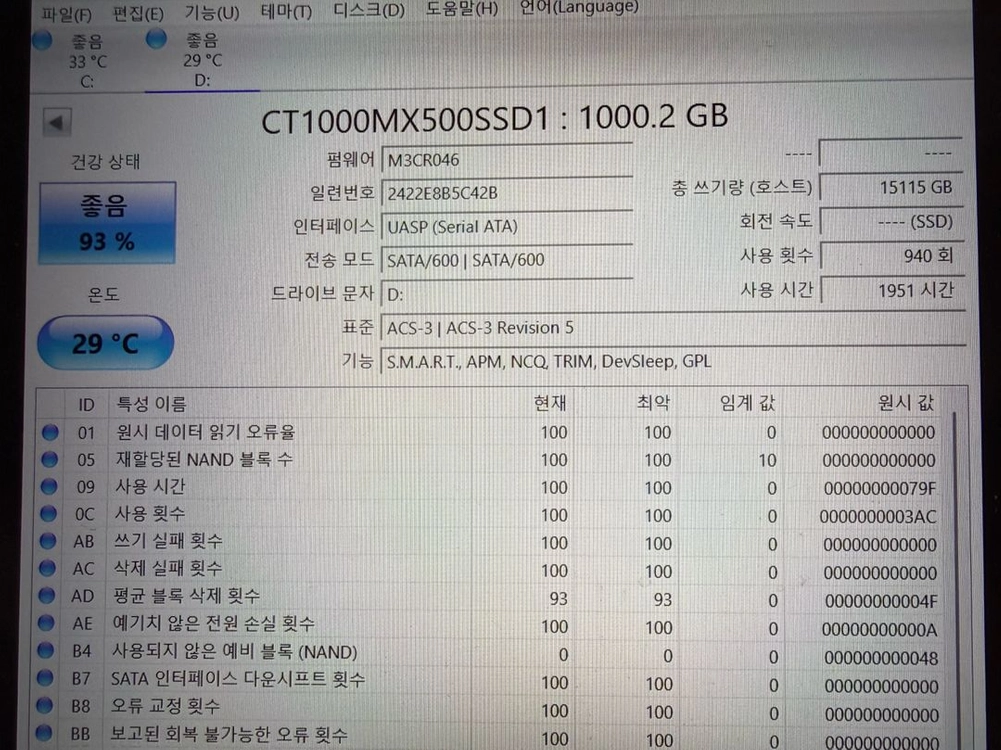Select the row 사용되지 않은 예비 블록 (NAND)
The width and height of the screenshot is (1001, 750).
coord(490,654)
